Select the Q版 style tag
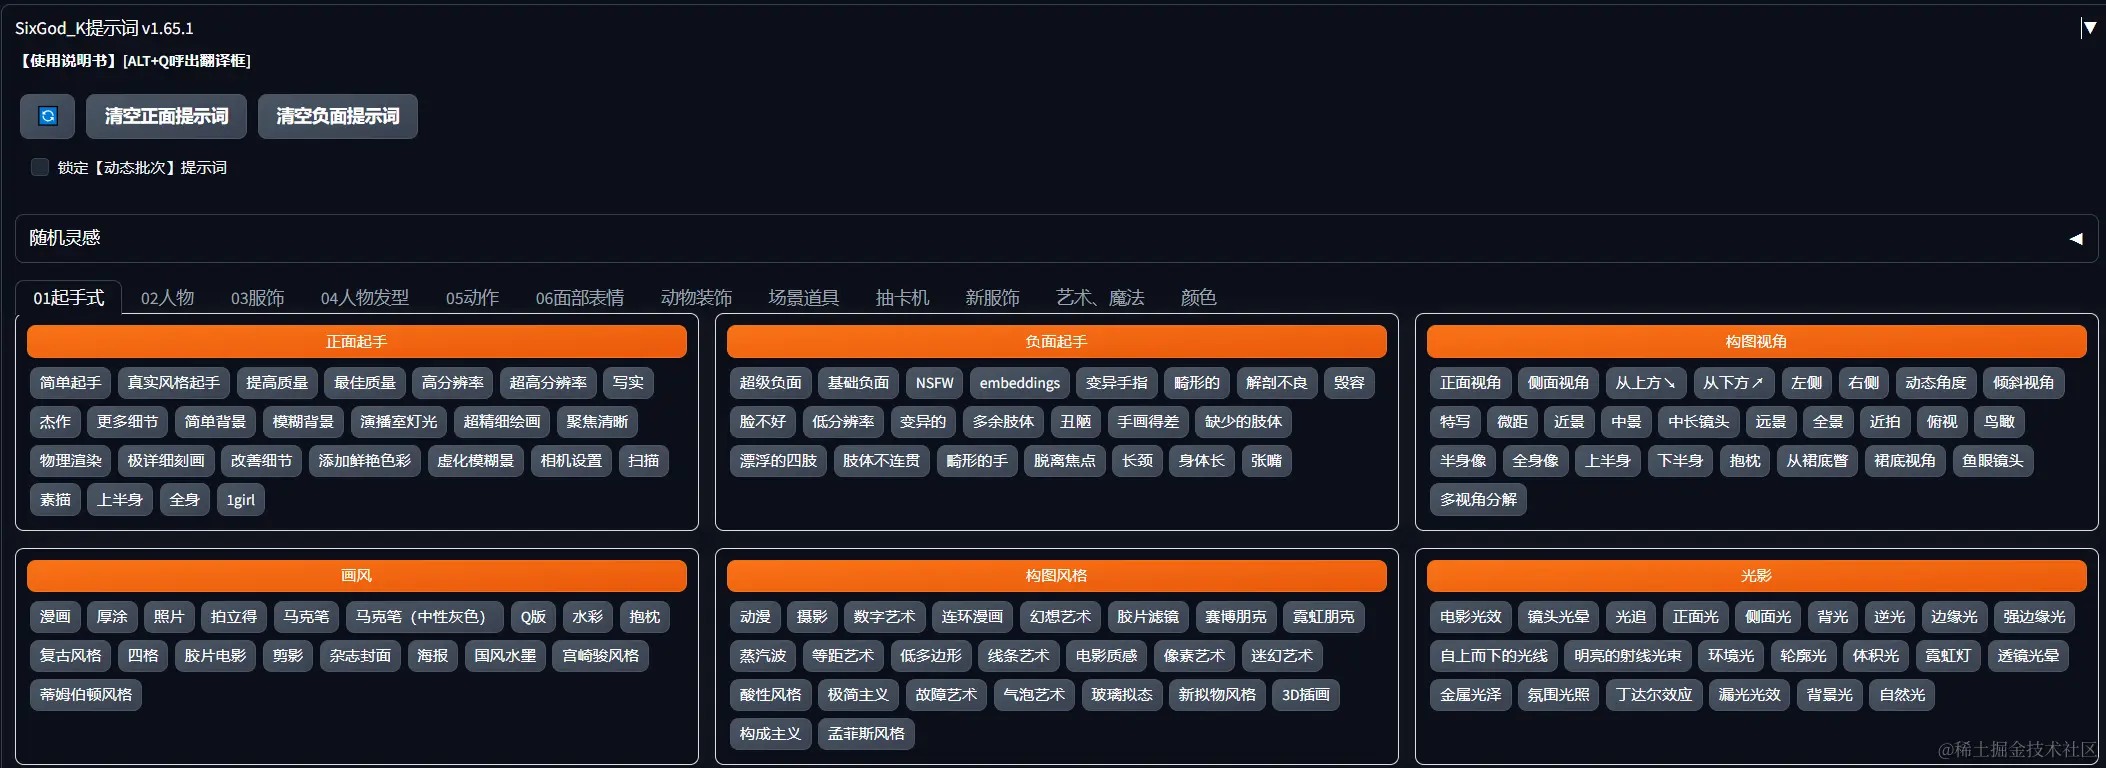Image resolution: width=2106 pixels, height=768 pixels. [x=533, y=616]
